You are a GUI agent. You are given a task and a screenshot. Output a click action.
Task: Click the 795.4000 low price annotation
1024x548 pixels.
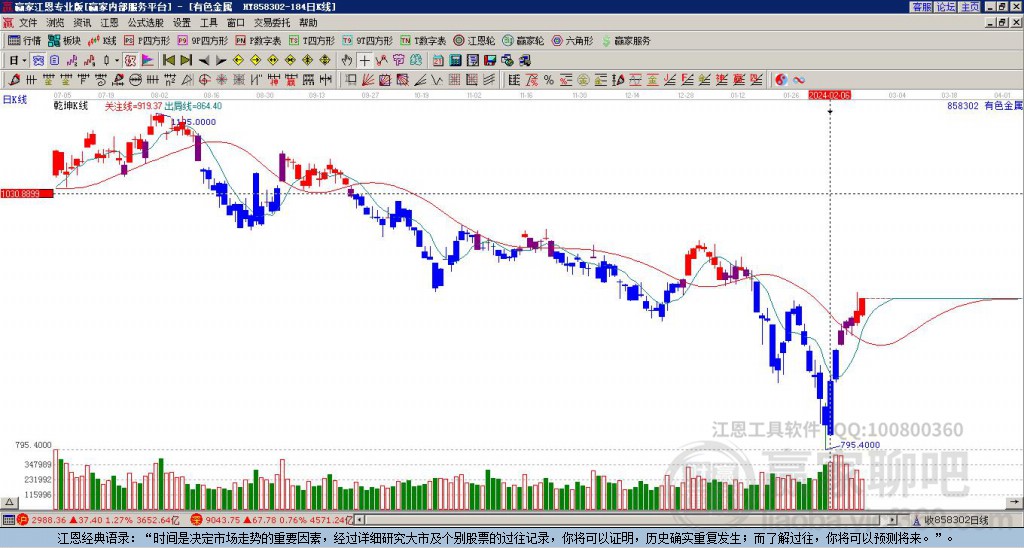[859, 445]
